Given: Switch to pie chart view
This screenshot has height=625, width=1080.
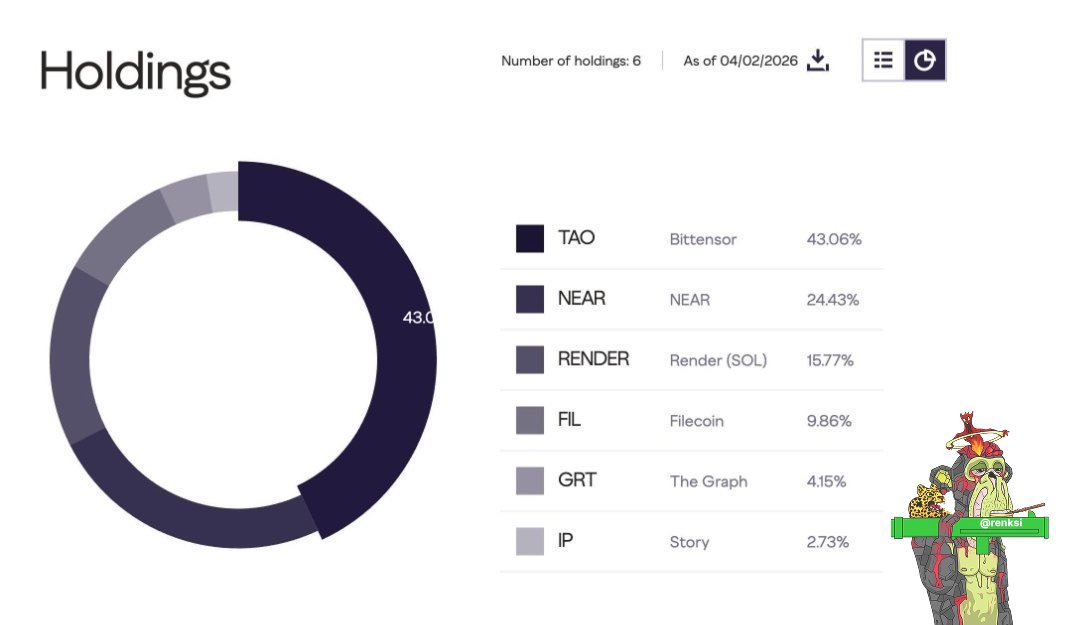Looking at the screenshot, I should click(x=925, y=60).
